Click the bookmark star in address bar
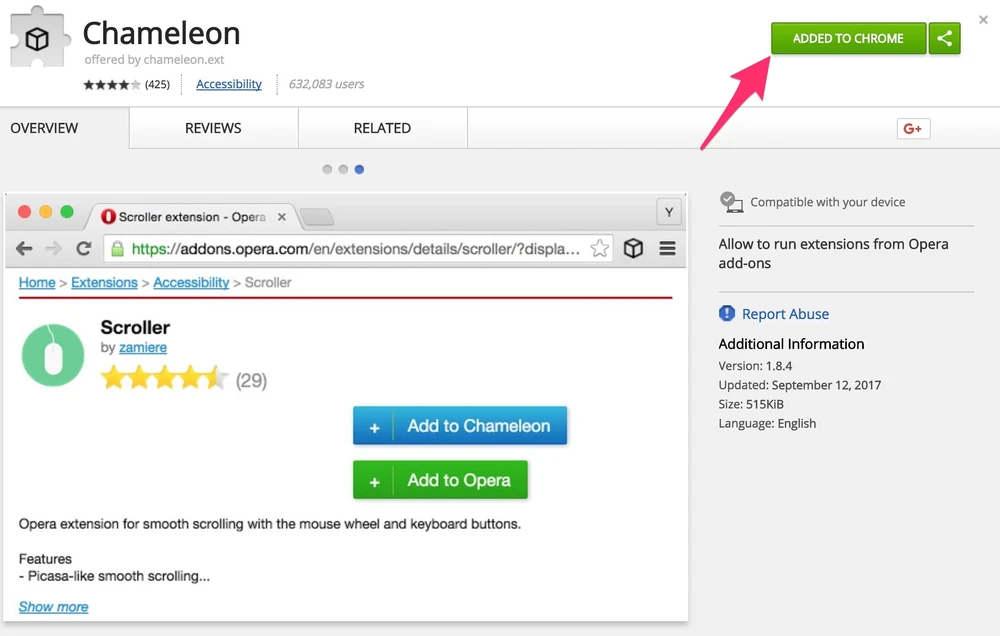The height and width of the screenshot is (636, 1000). point(599,248)
